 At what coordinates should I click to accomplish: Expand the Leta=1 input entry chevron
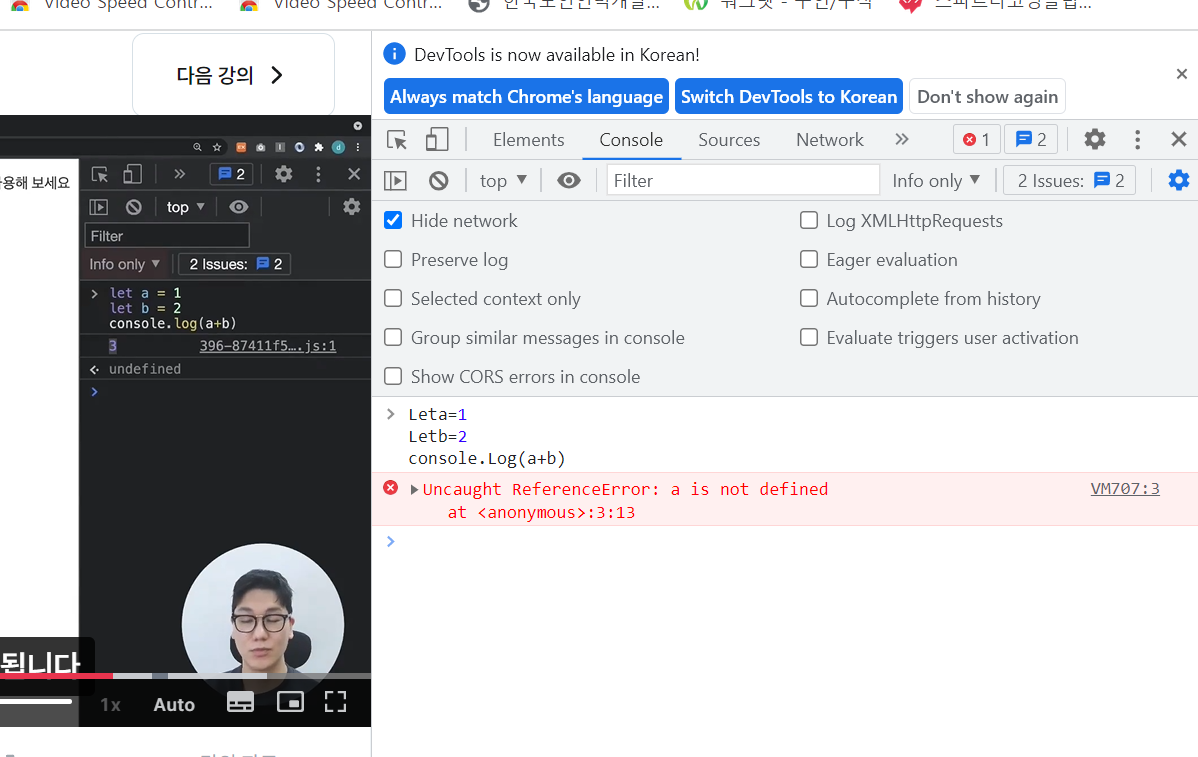coord(390,414)
